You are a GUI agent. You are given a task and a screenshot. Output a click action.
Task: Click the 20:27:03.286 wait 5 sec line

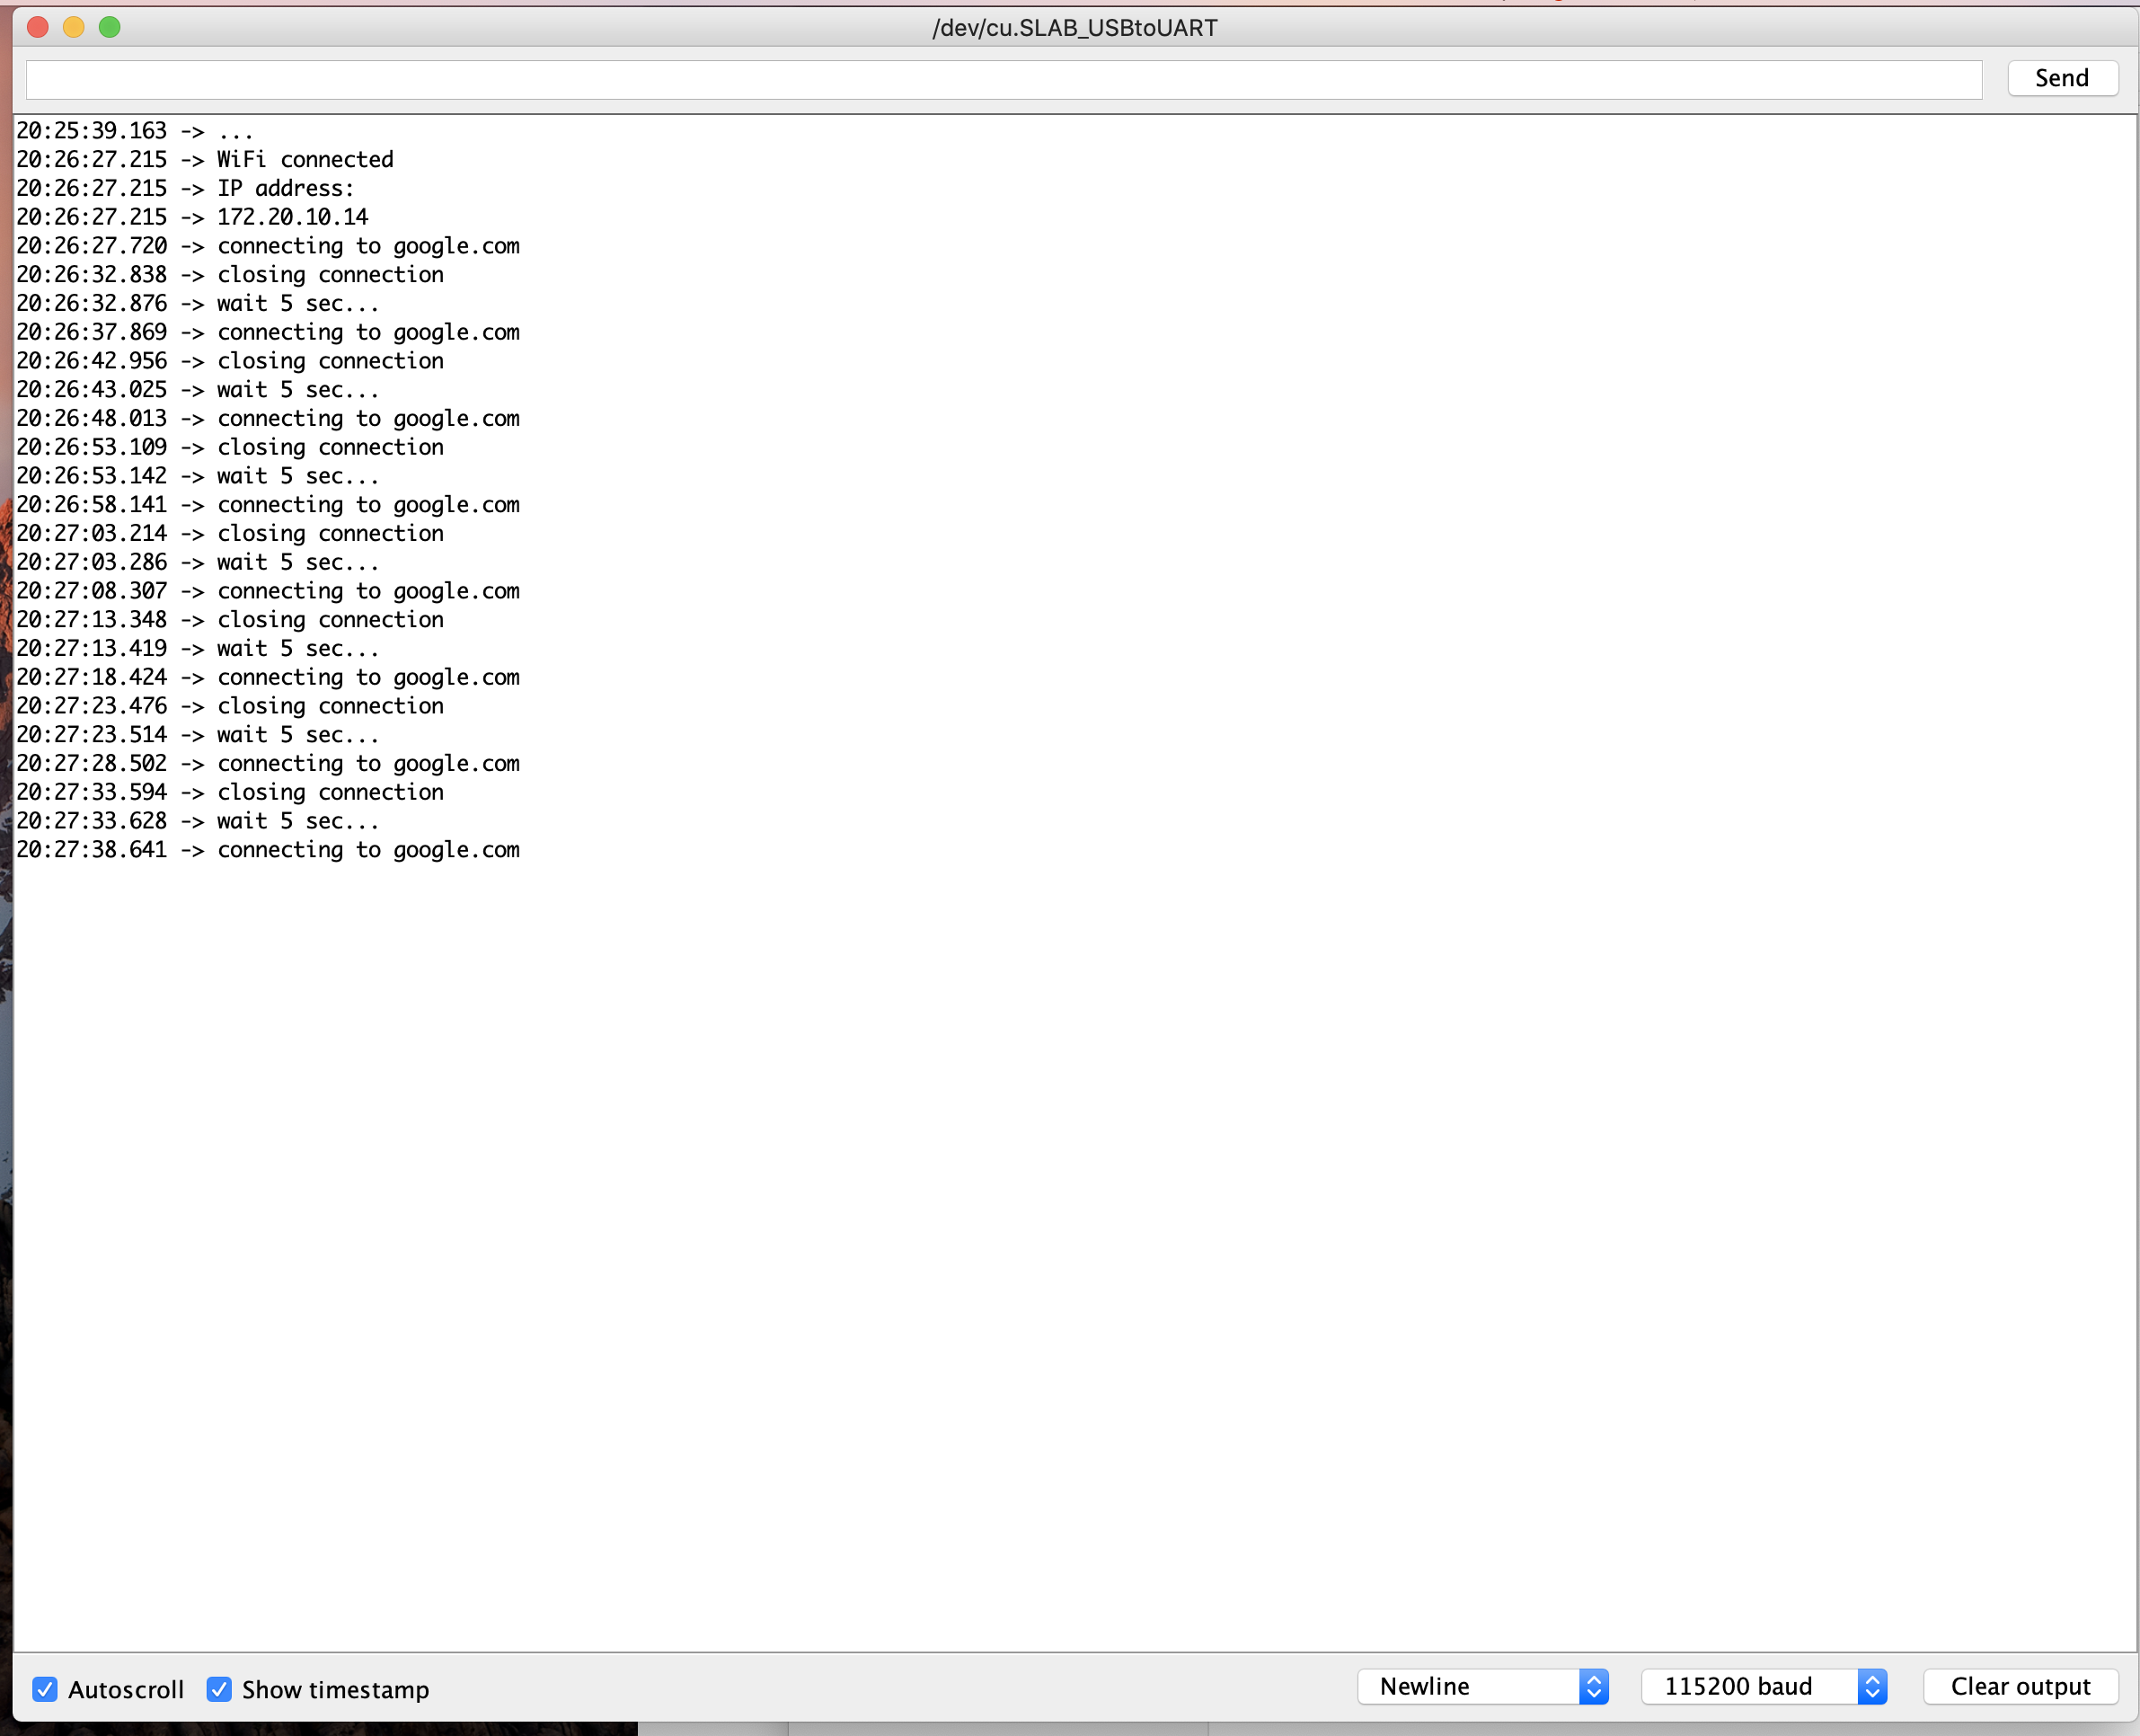click(x=198, y=562)
